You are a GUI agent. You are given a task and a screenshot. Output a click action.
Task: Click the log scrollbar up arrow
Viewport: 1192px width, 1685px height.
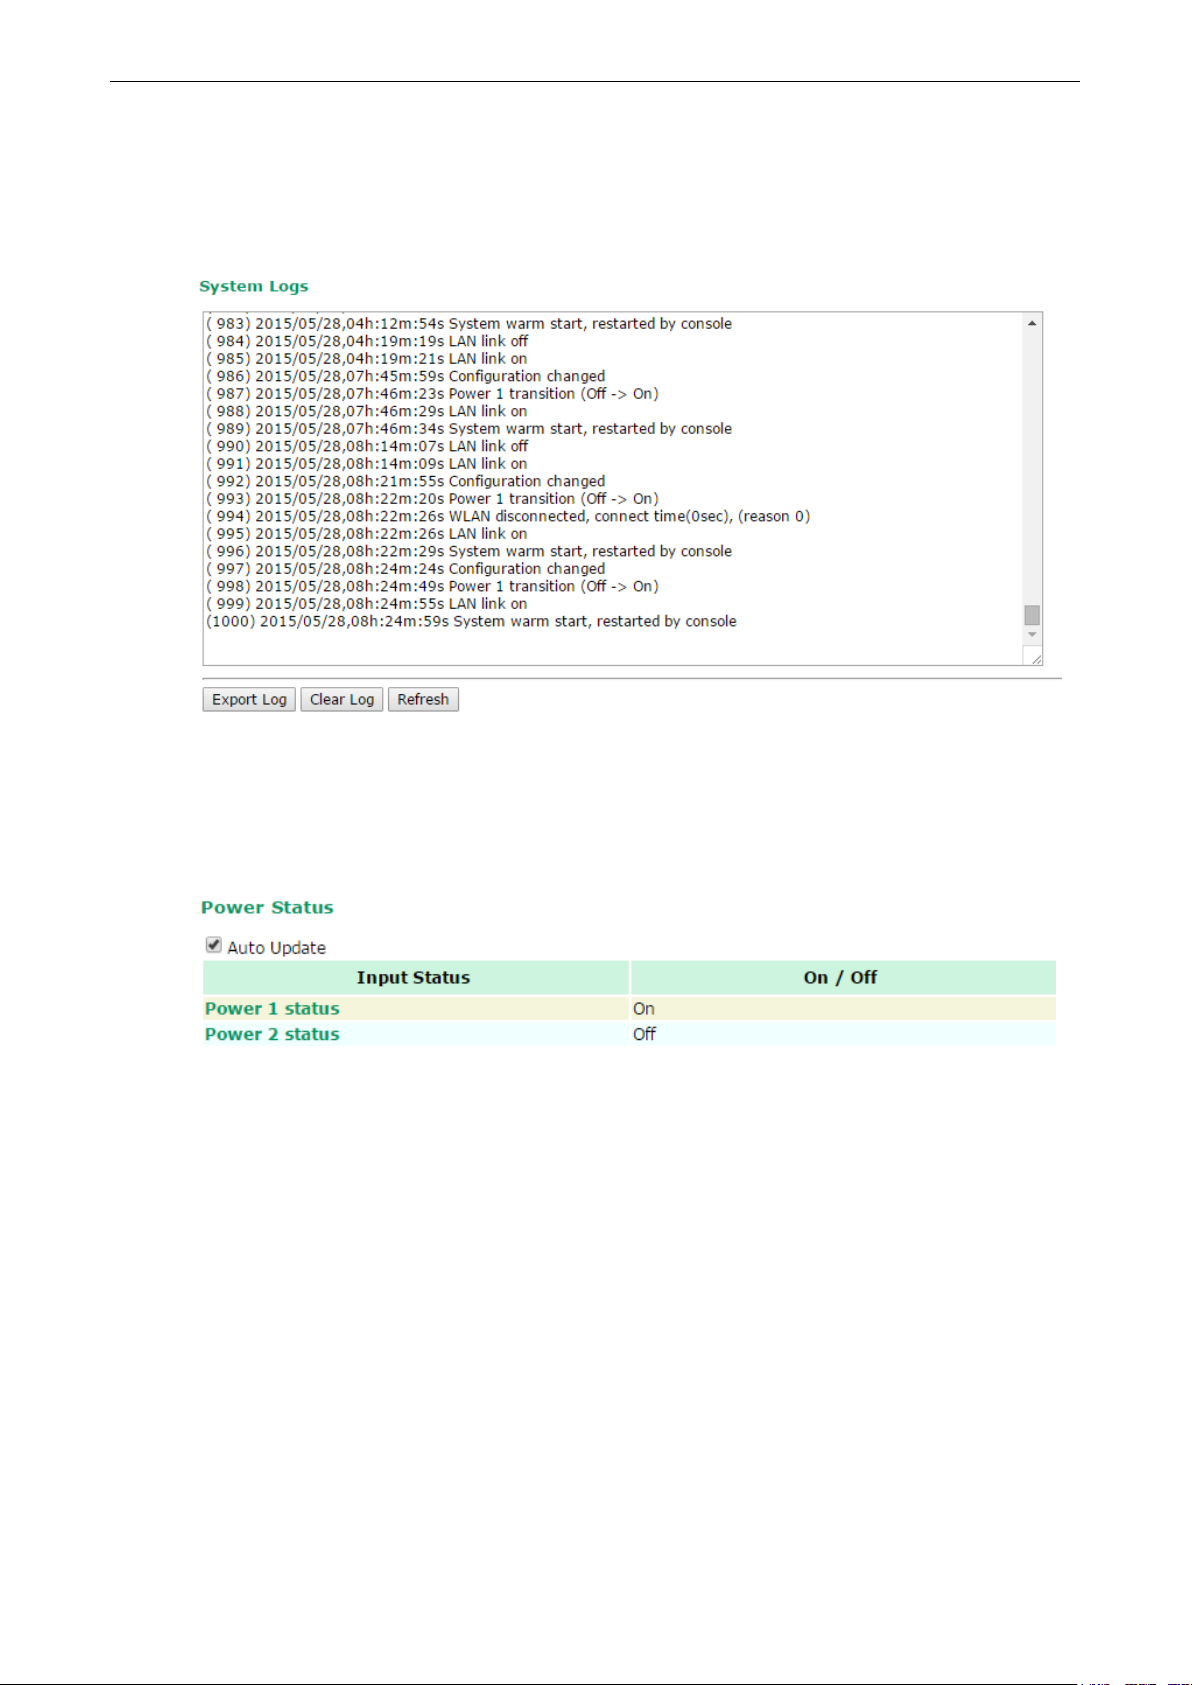point(1032,323)
